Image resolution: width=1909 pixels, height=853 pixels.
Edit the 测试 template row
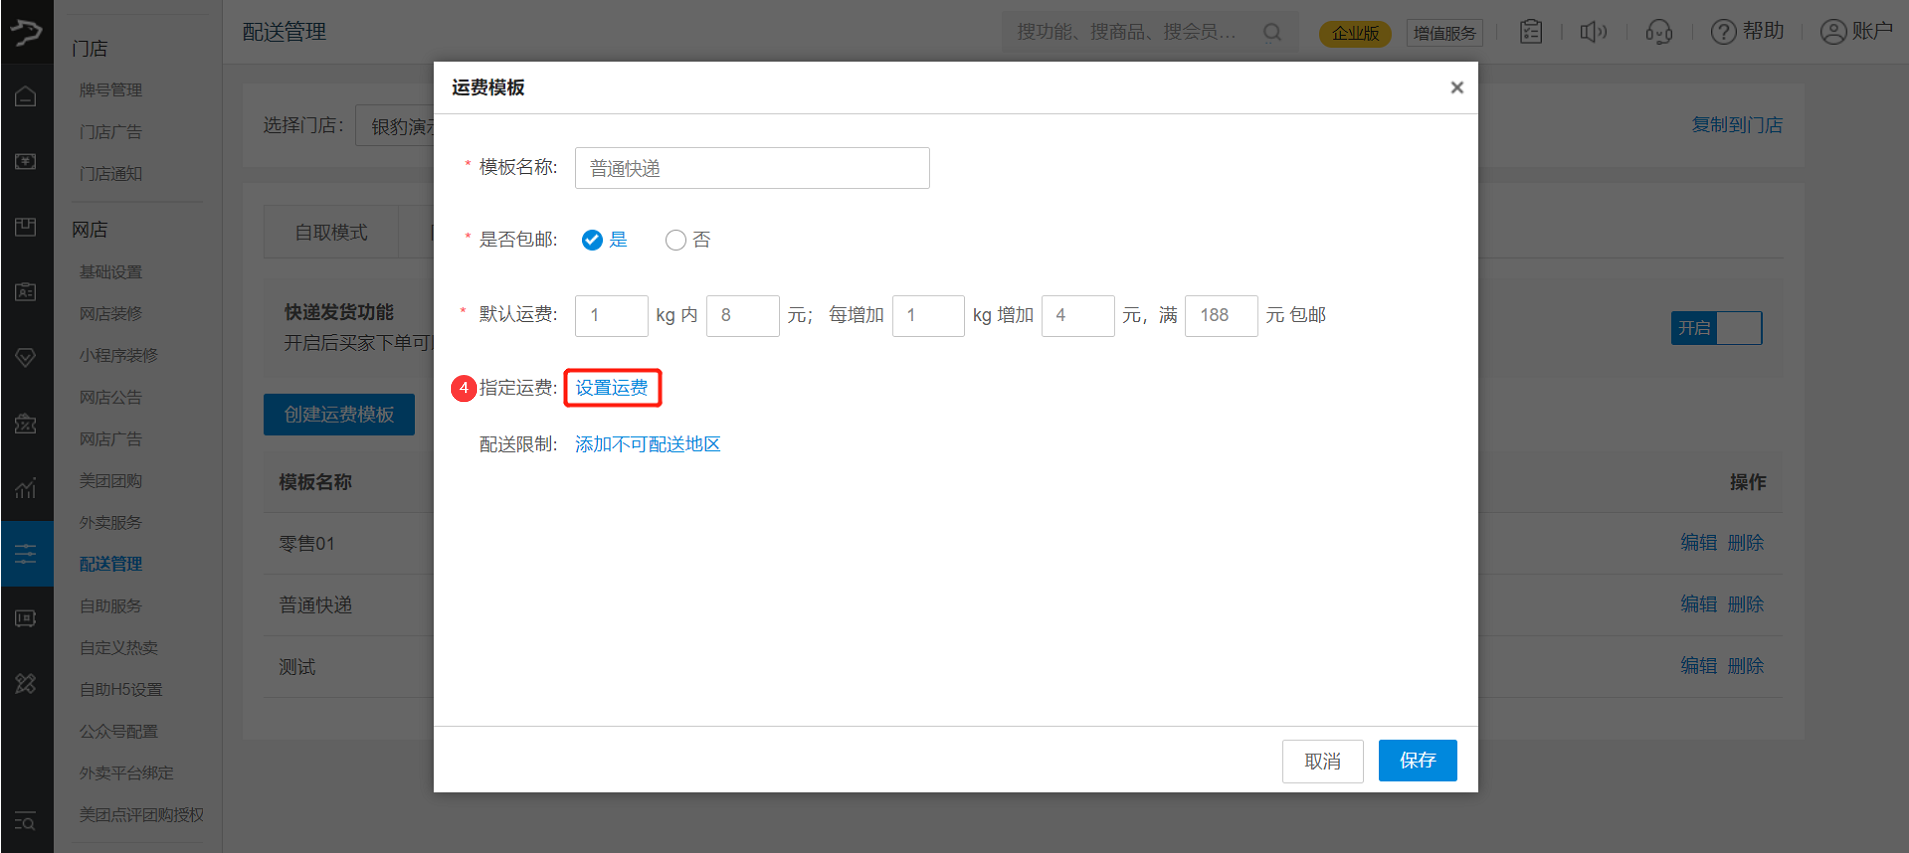pos(1699,666)
